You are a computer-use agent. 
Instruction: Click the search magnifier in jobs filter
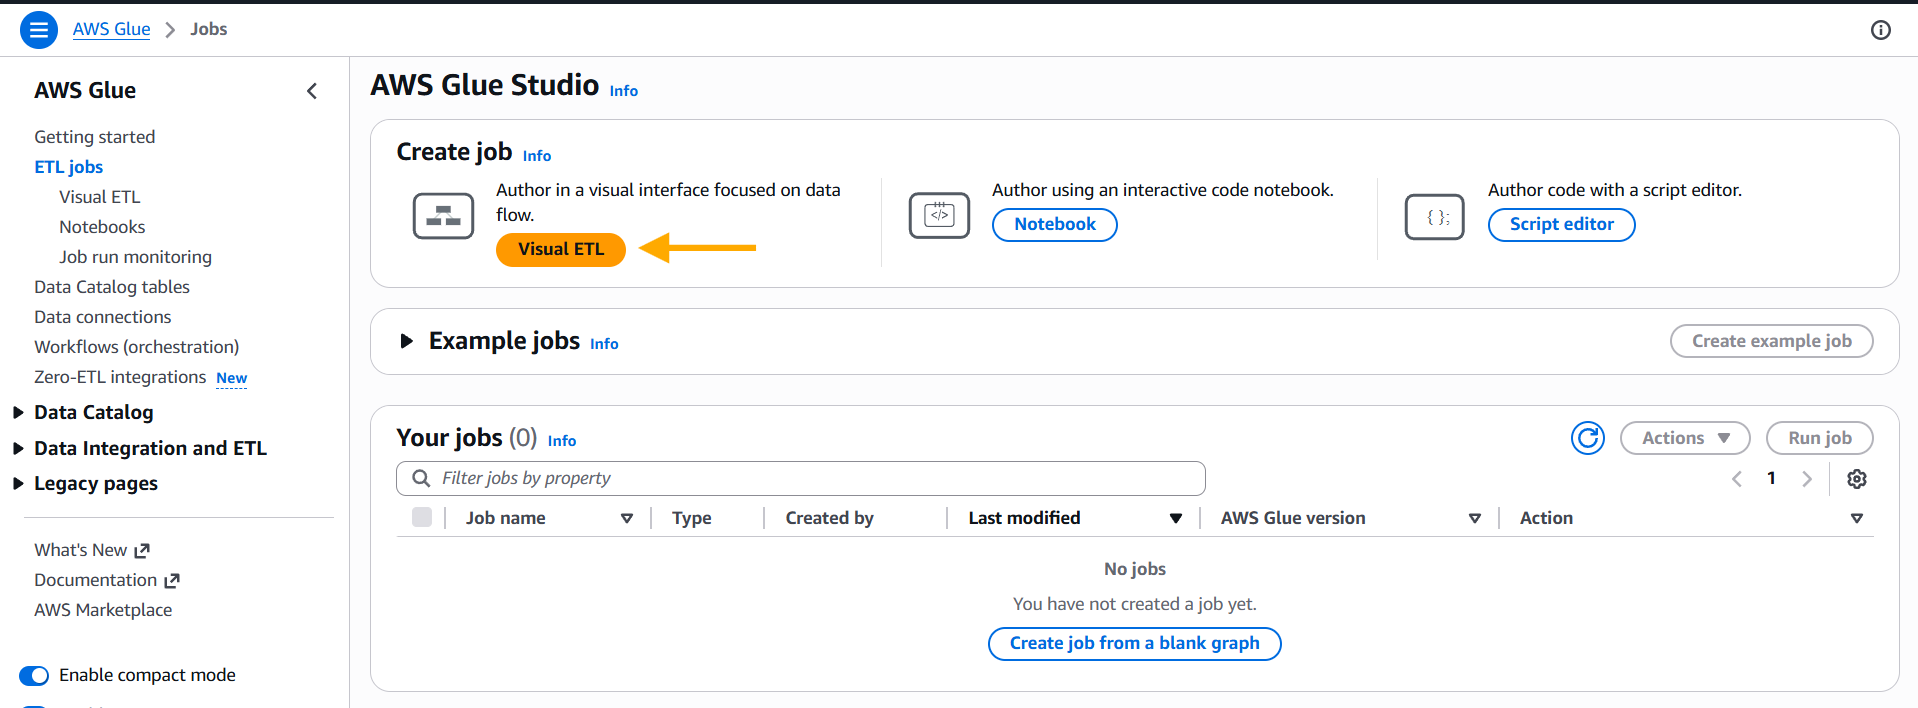pyautogui.click(x=422, y=478)
